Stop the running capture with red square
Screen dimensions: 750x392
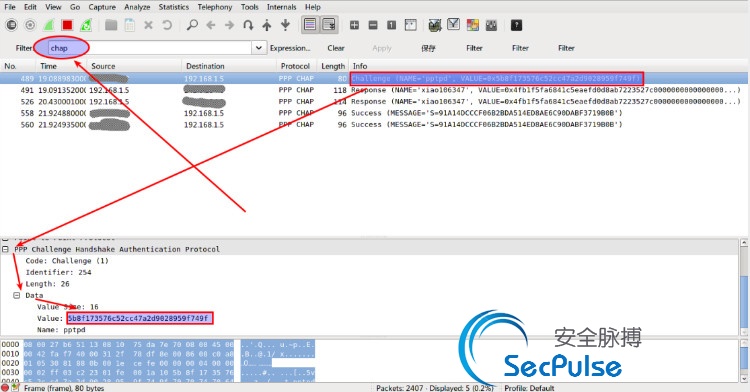pyautogui.click(x=67, y=25)
